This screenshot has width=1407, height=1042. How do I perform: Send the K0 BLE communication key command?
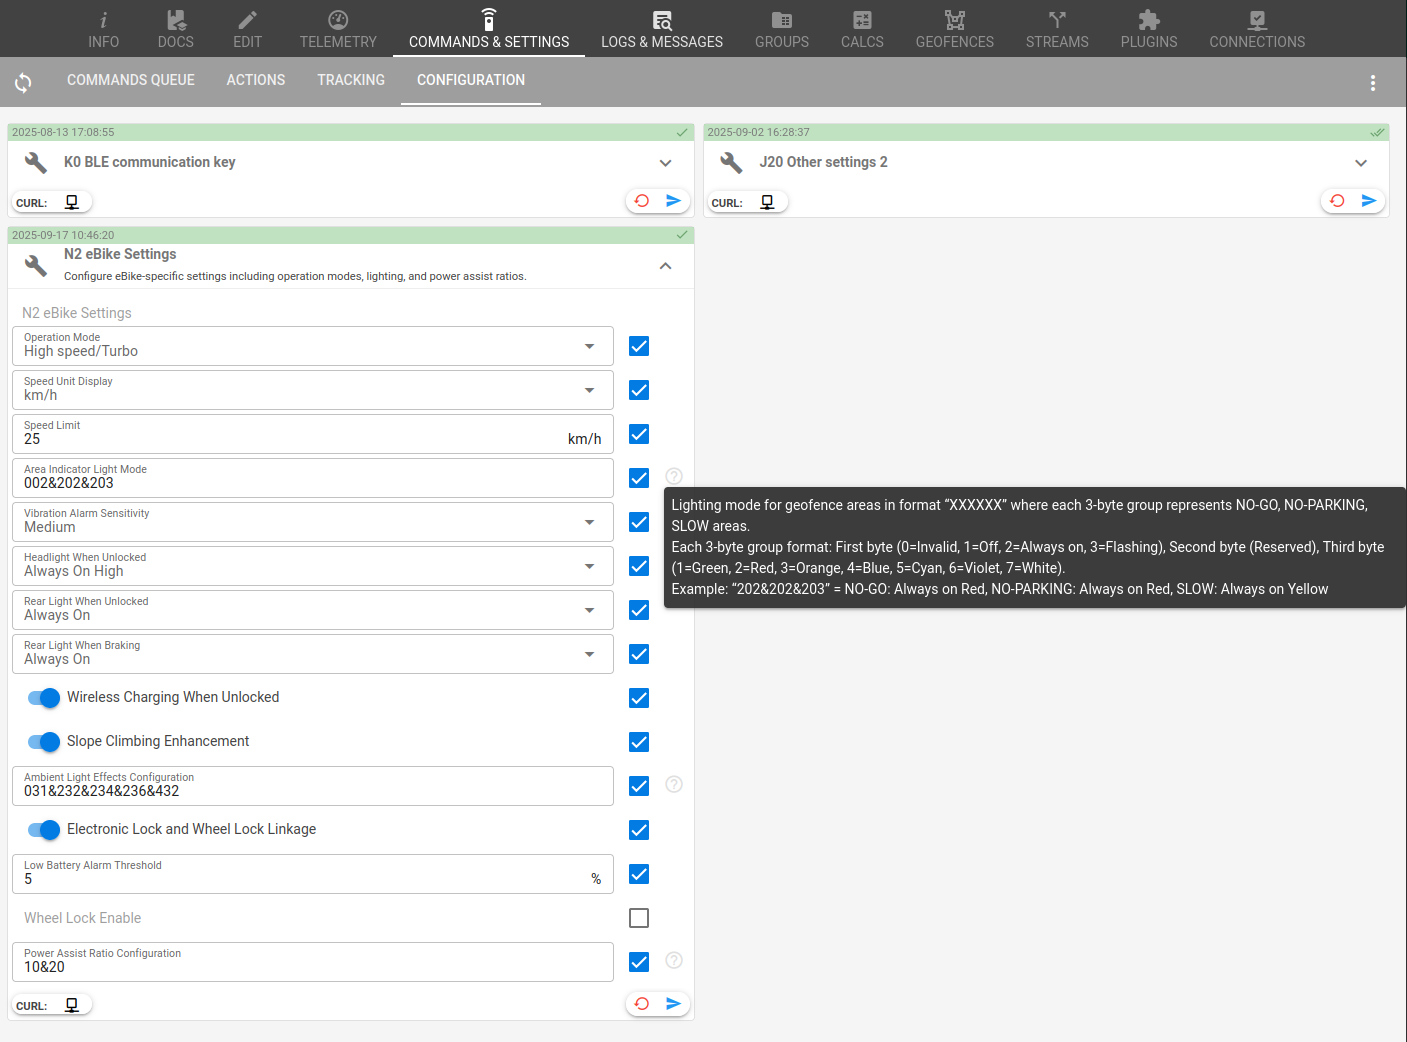click(x=673, y=201)
